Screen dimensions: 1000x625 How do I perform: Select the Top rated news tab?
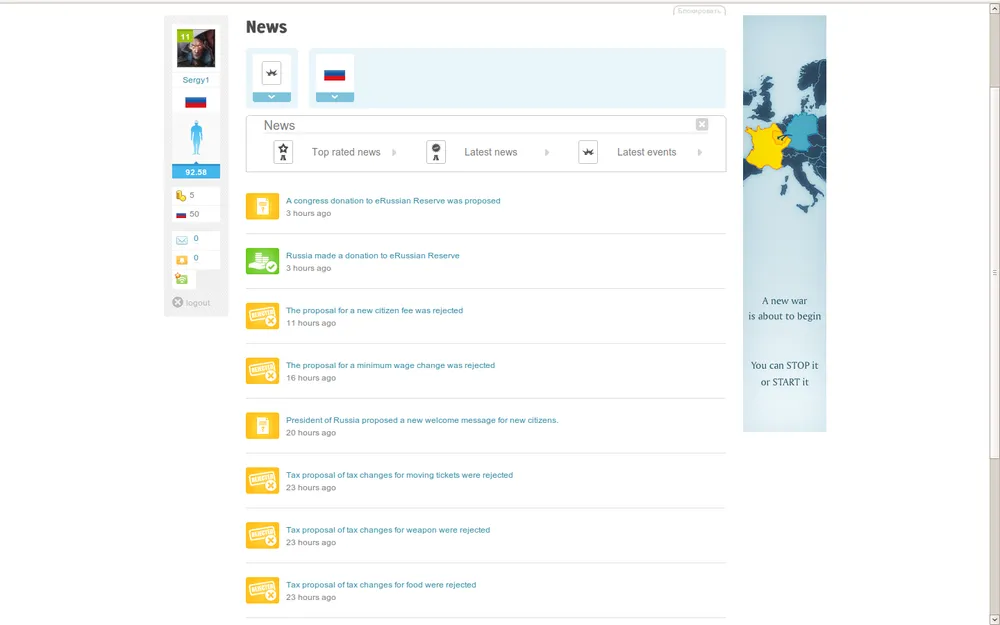point(346,152)
